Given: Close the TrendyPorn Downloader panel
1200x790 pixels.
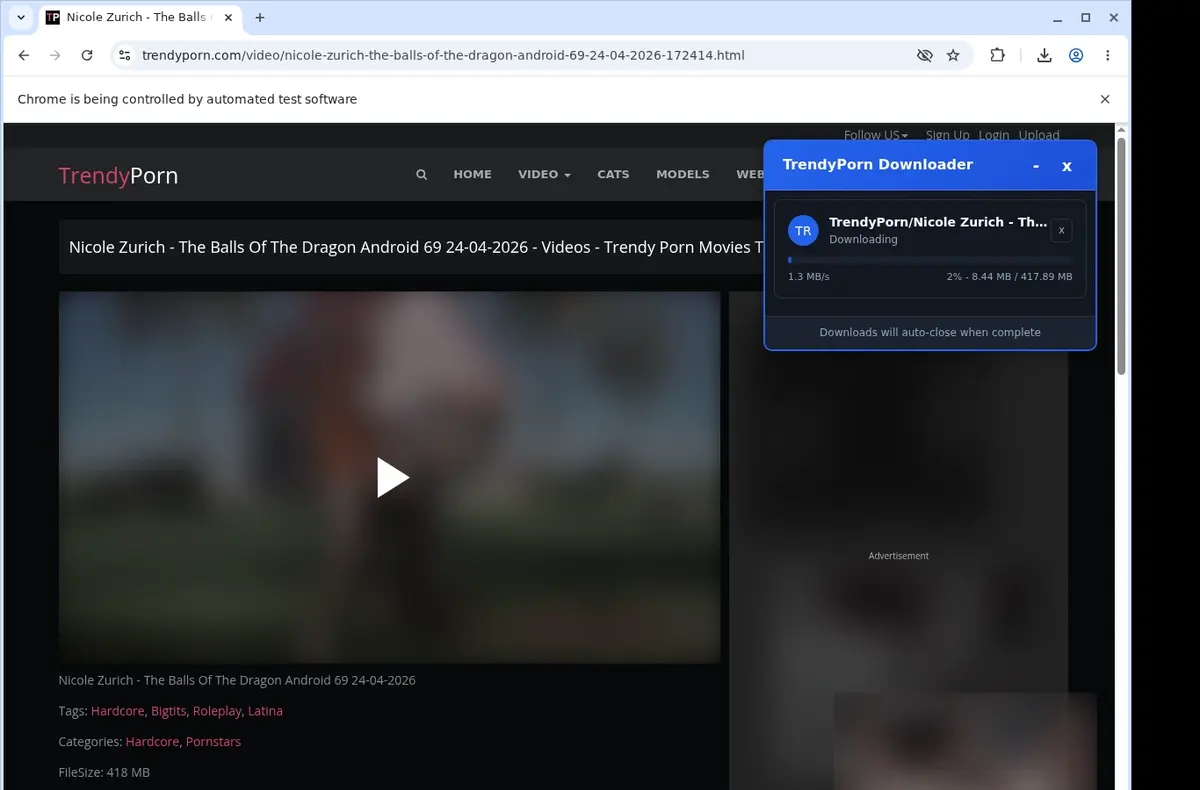Looking at the screenshot, I should pyautogui.click(x=1067, y=166).
